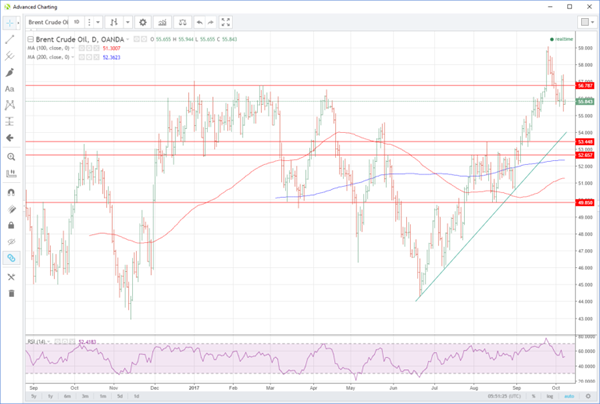Select the pitchfork drawing tool
Viewport: 600px width, 404px height.
(x=11, y=55)
